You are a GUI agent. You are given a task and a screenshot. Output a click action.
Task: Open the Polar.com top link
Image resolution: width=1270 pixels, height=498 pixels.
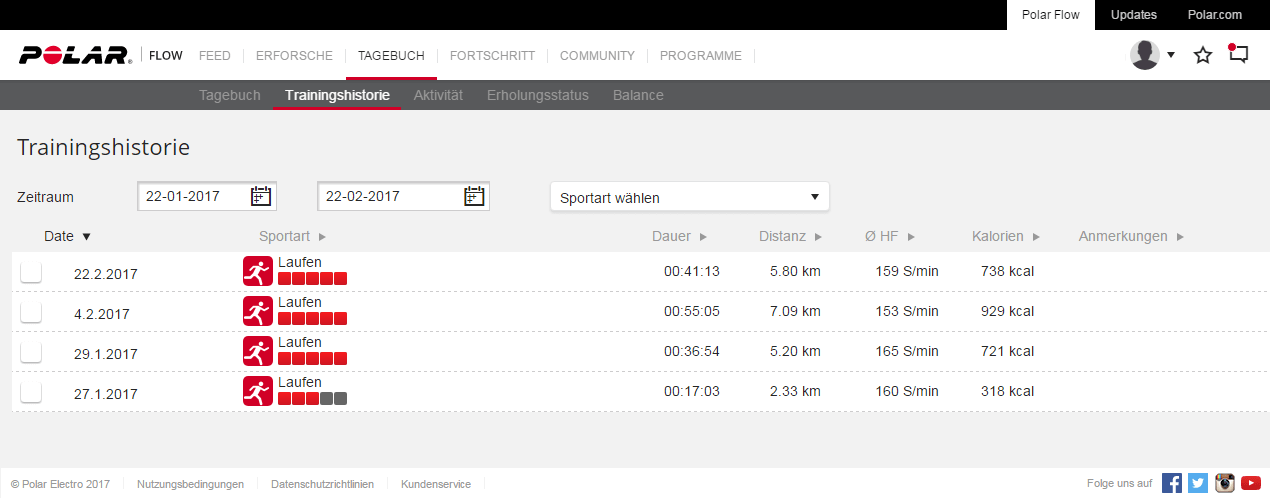click(1215, 15)
